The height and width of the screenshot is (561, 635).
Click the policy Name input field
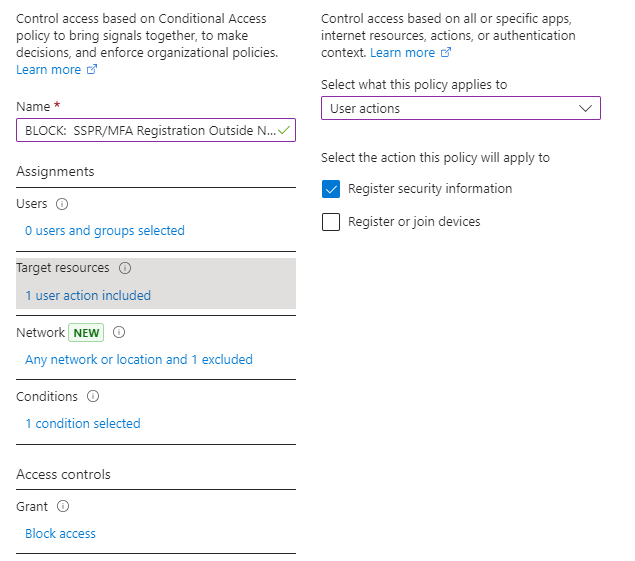[x=156, y=130]
